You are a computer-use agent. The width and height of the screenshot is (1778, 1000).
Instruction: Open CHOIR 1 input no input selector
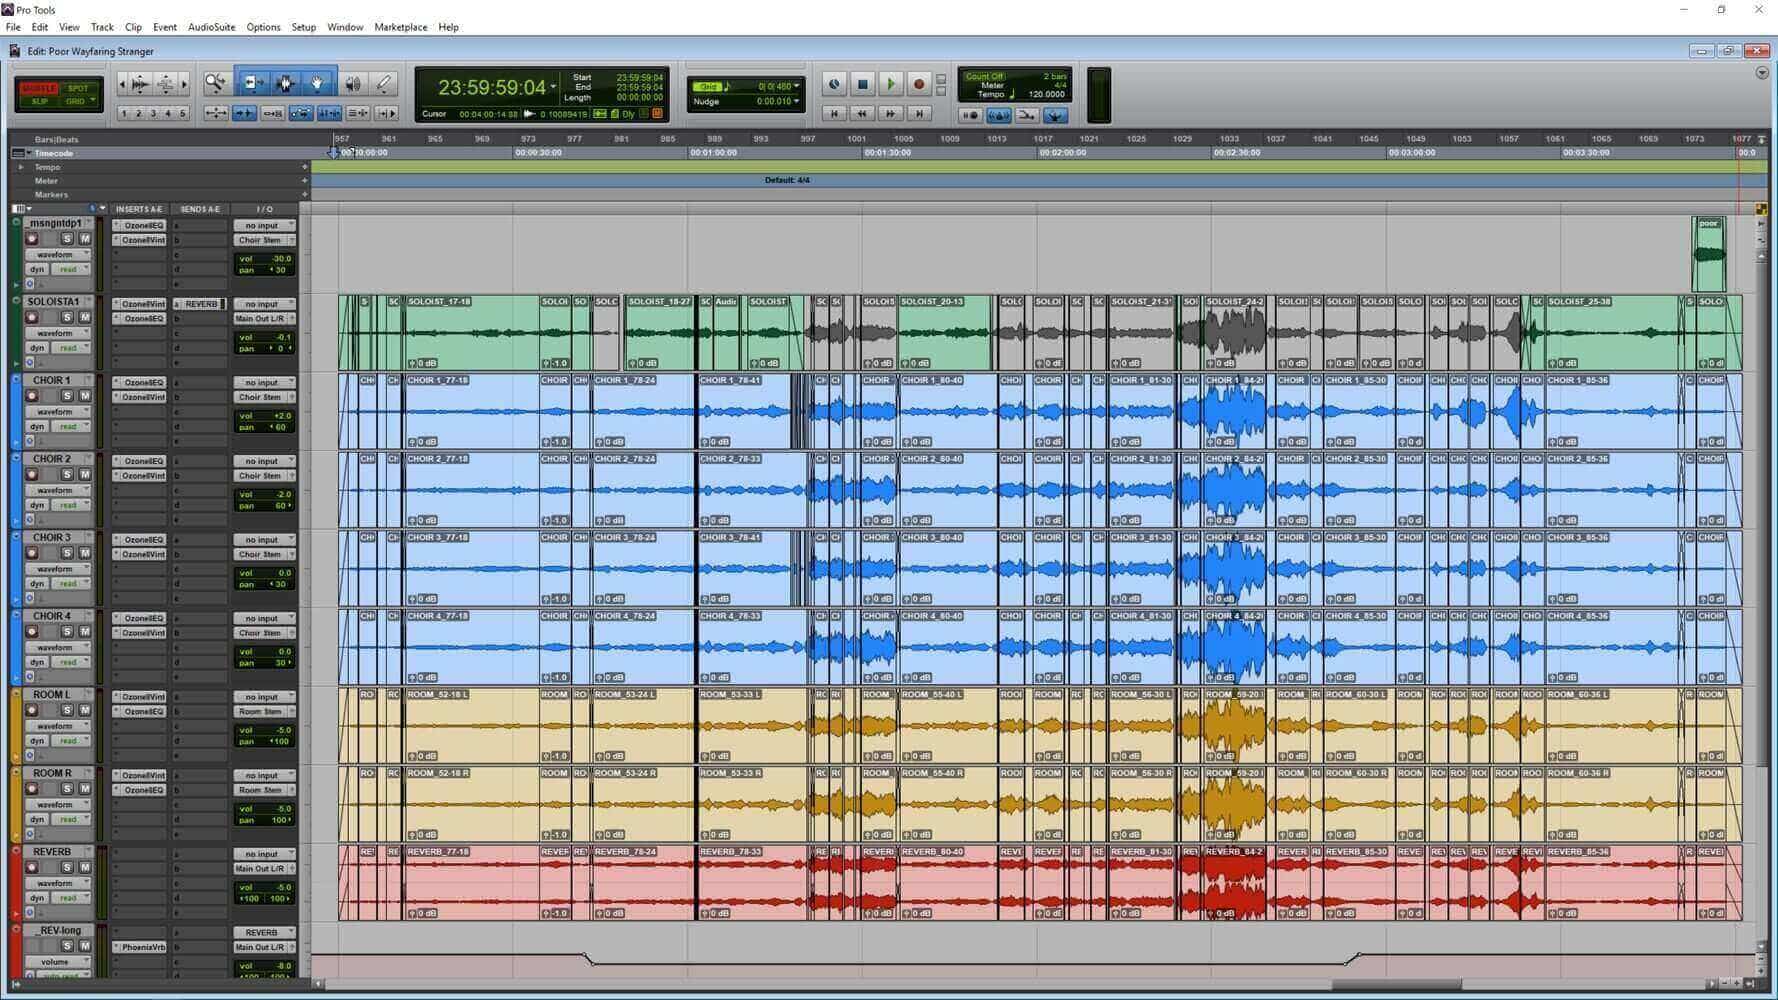[x=264, y=382]
